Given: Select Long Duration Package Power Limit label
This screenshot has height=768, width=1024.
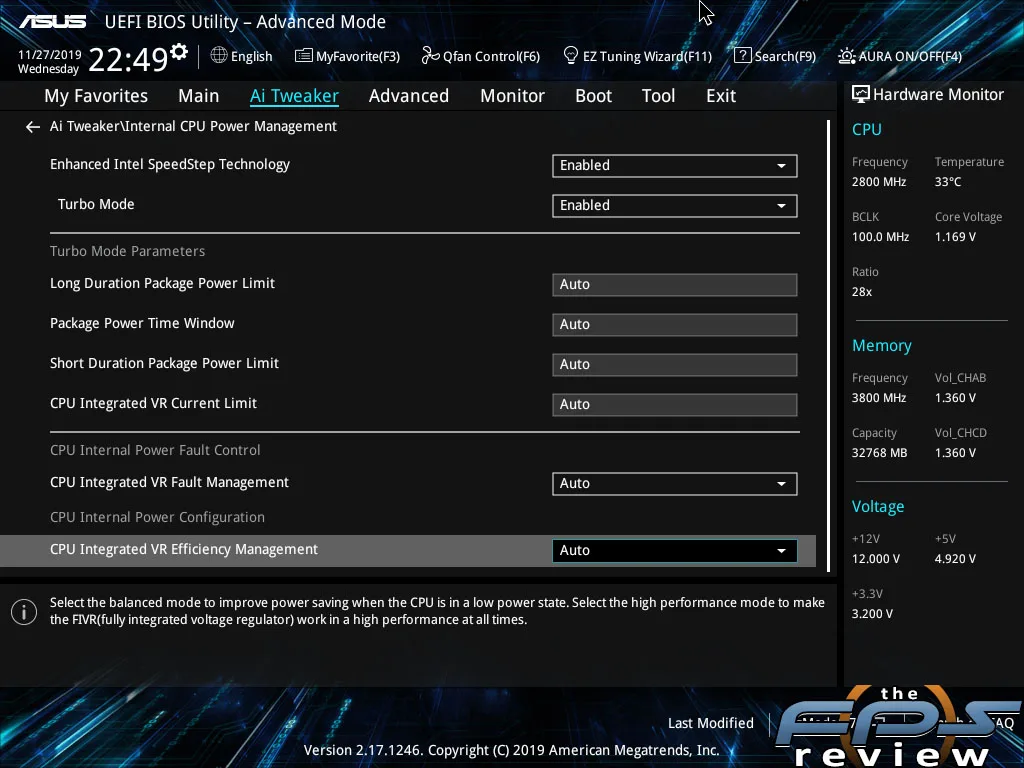Looking at the screenshot, I should (x=163, y=283).
